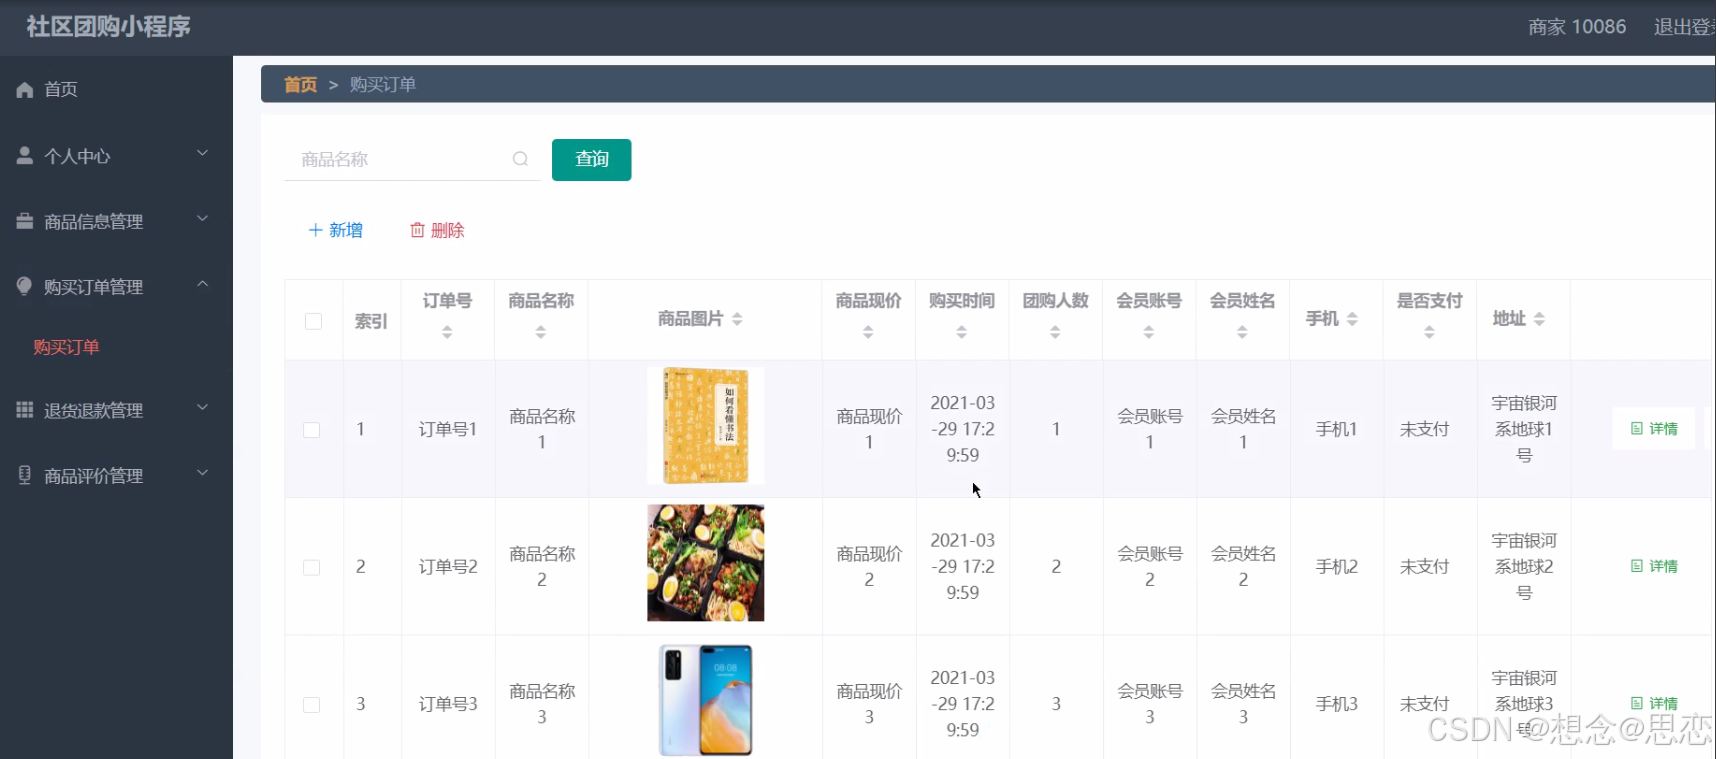Click the plus icon beside 新增
The image size is (1716, 759).
[x=315, y=230]
